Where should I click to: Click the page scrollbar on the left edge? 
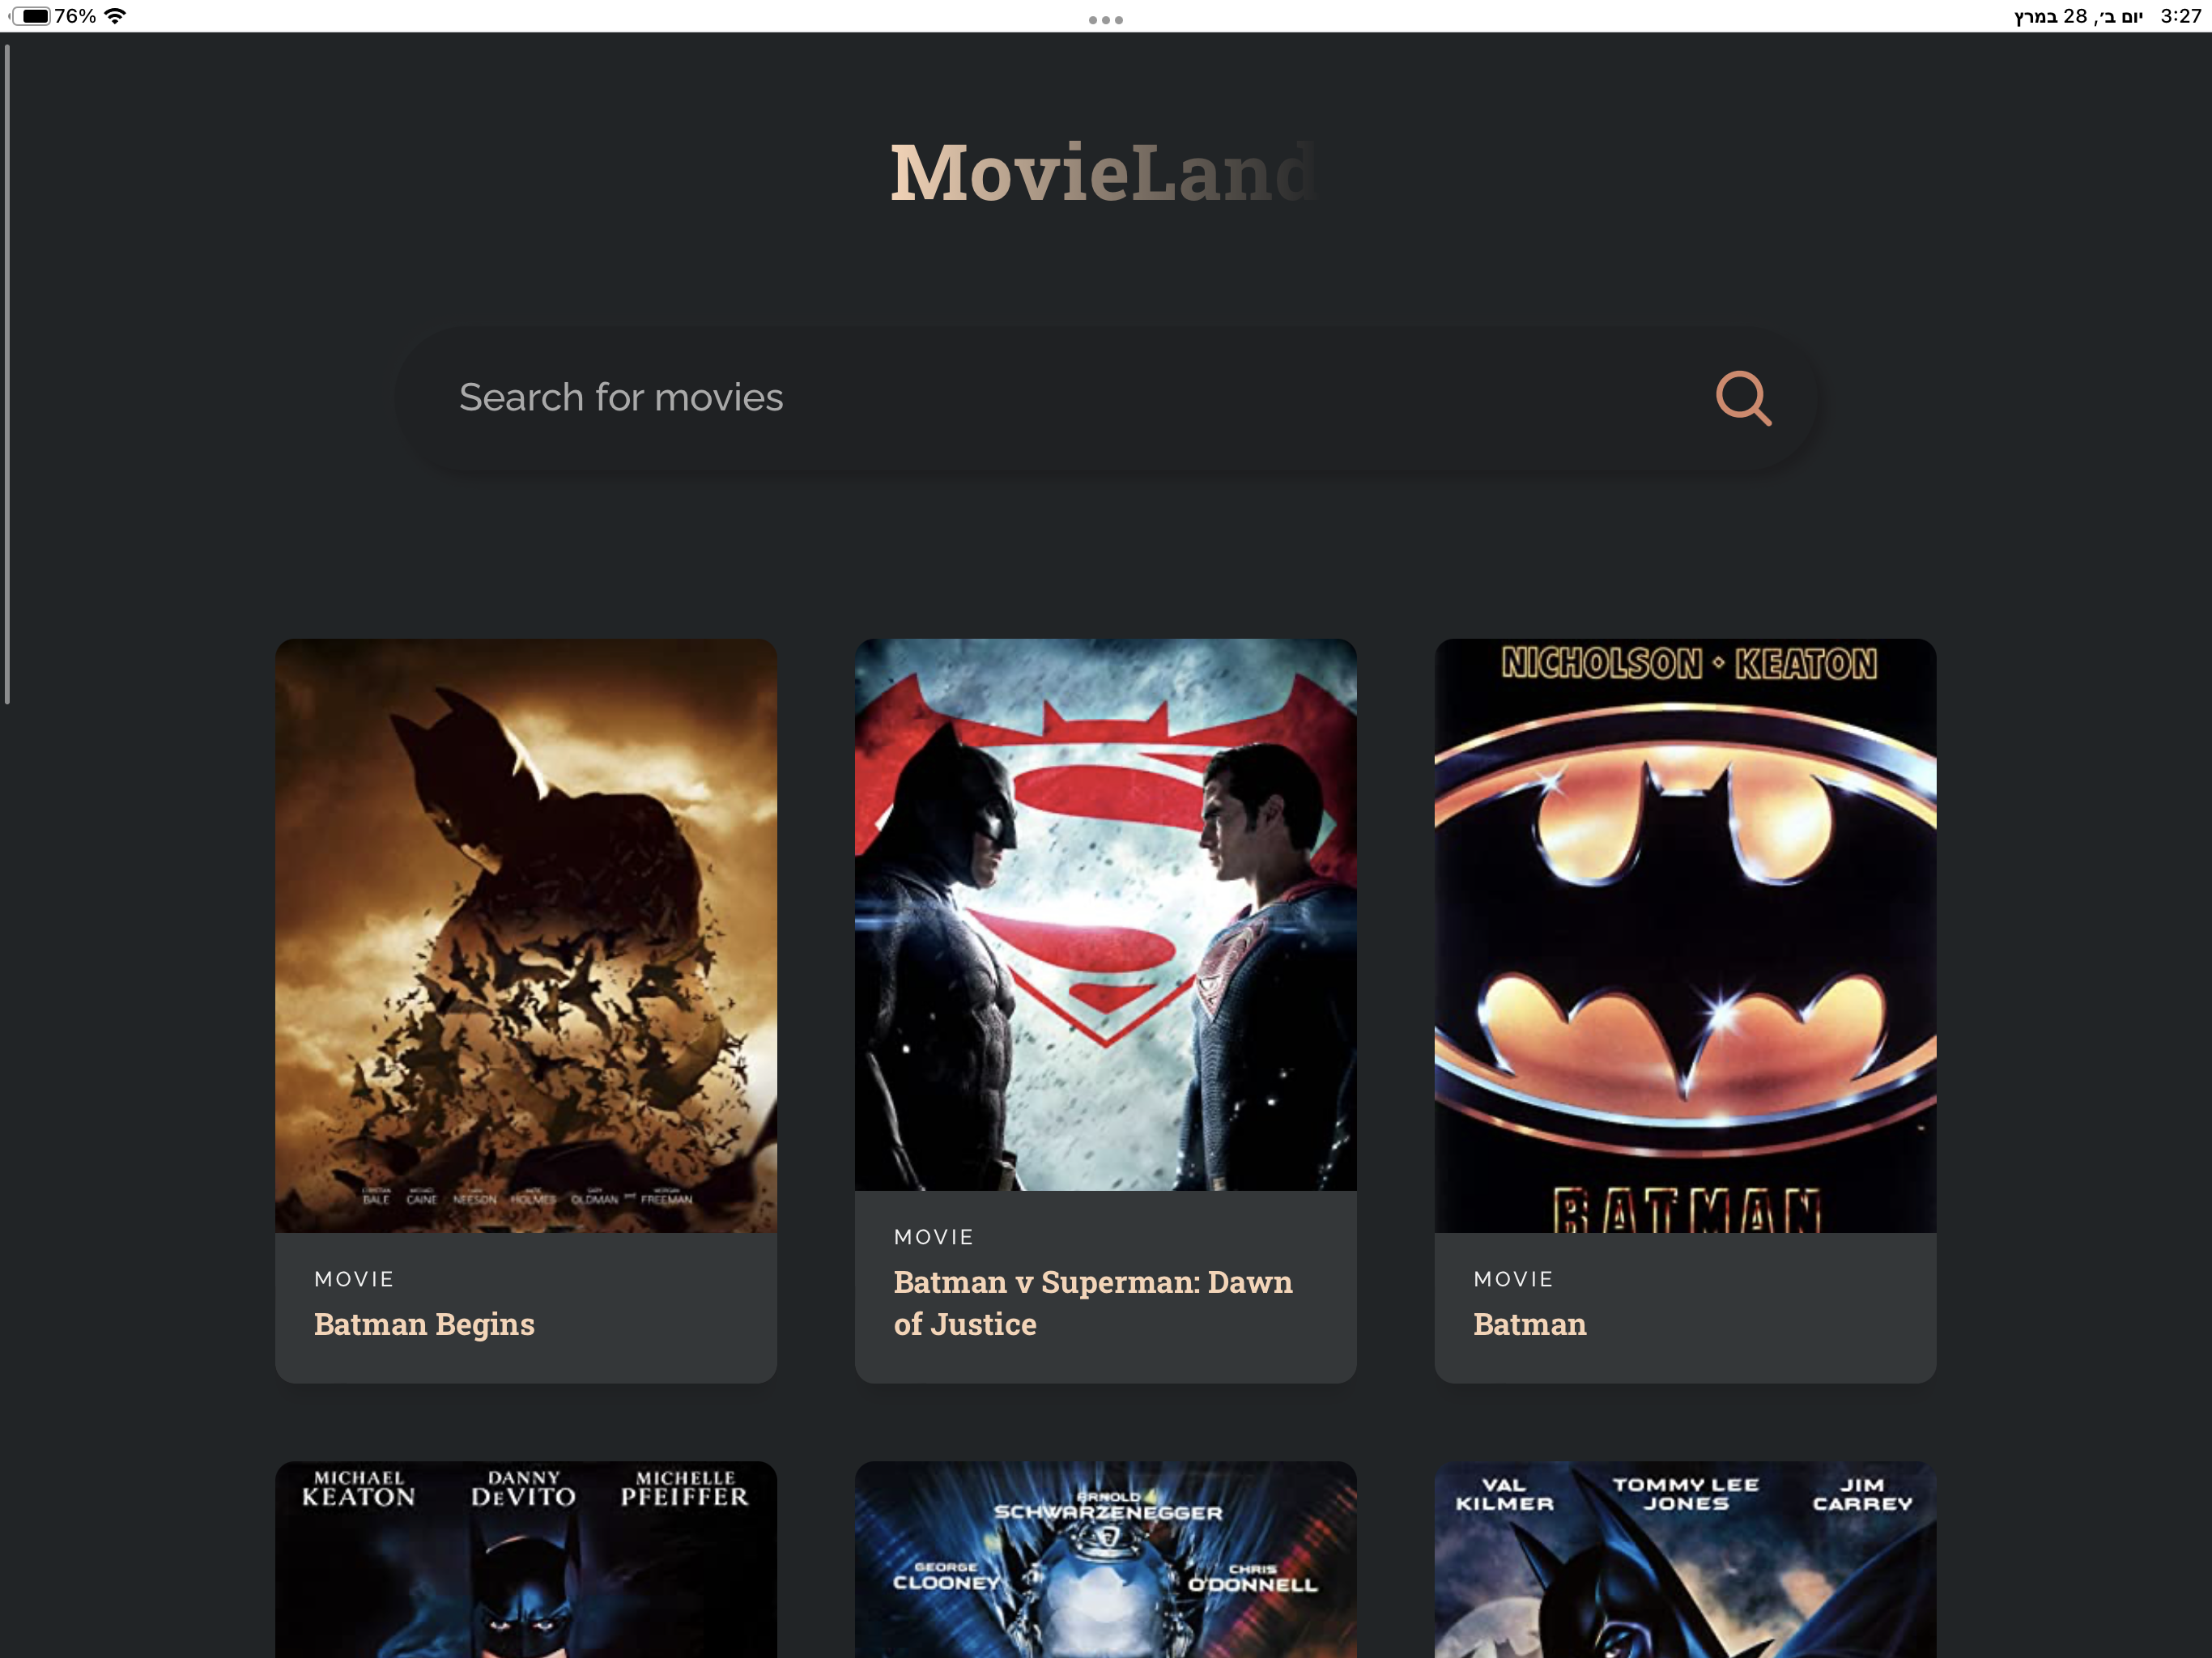point(7,374)
